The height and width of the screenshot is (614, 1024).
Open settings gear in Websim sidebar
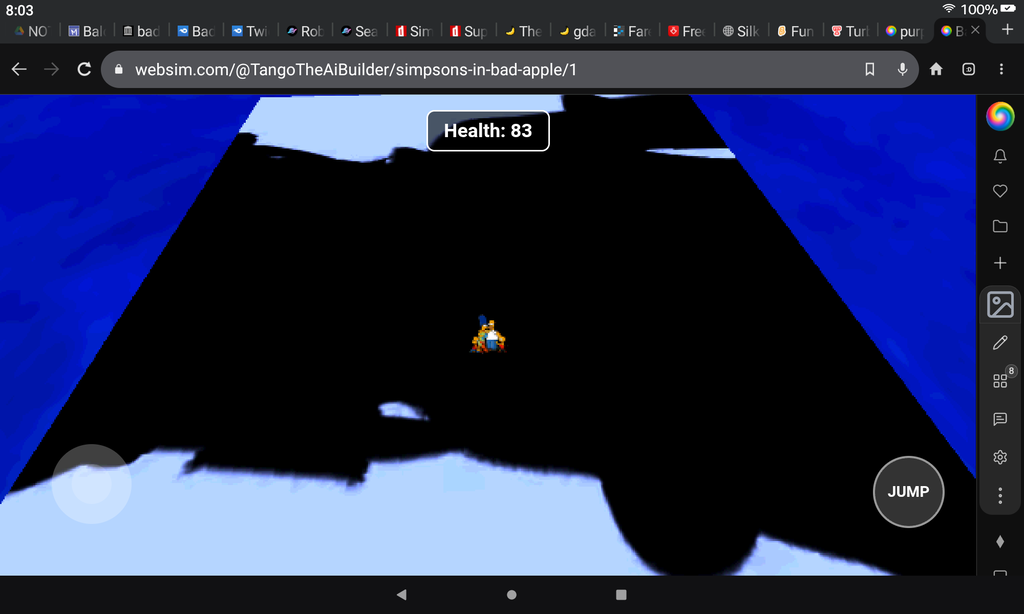(x=1000, y=457)
